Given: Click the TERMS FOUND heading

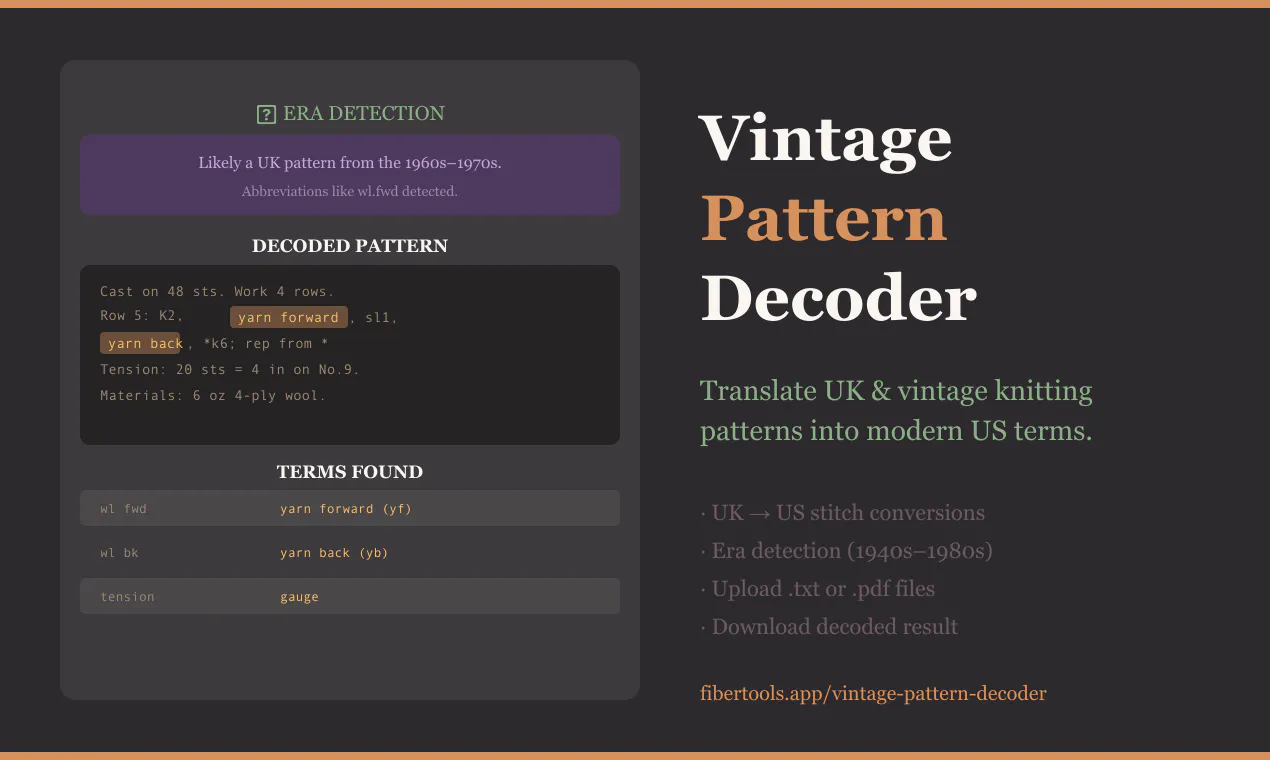Looking at the screenshot, I should 350,472.
